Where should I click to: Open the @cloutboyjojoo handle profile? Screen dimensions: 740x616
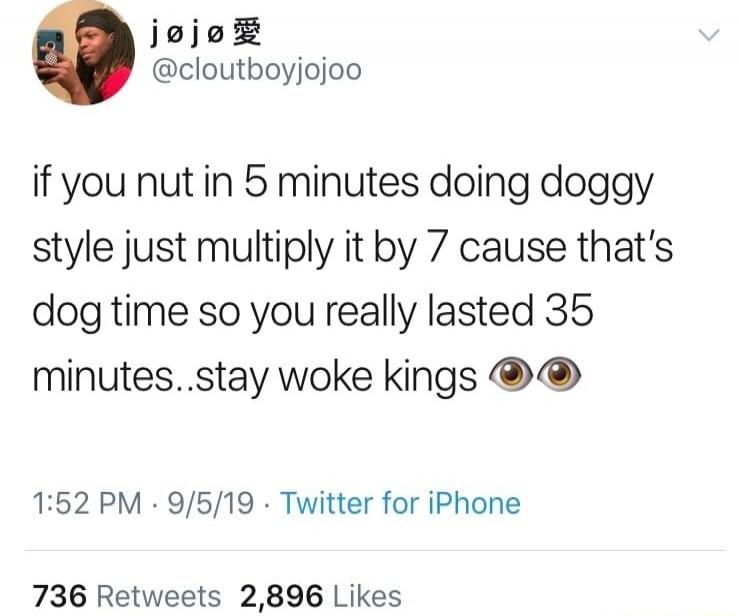(257, 71)
